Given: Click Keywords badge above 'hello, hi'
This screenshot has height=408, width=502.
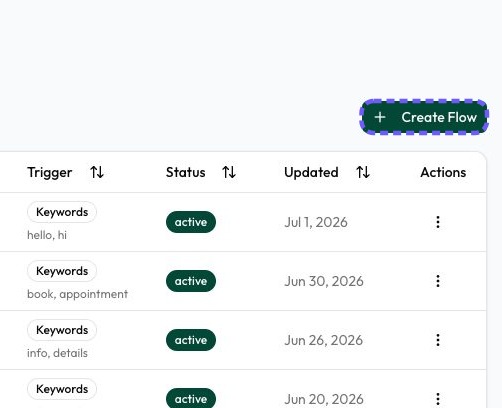Looking at the screenshot, I should pos(62,212).
